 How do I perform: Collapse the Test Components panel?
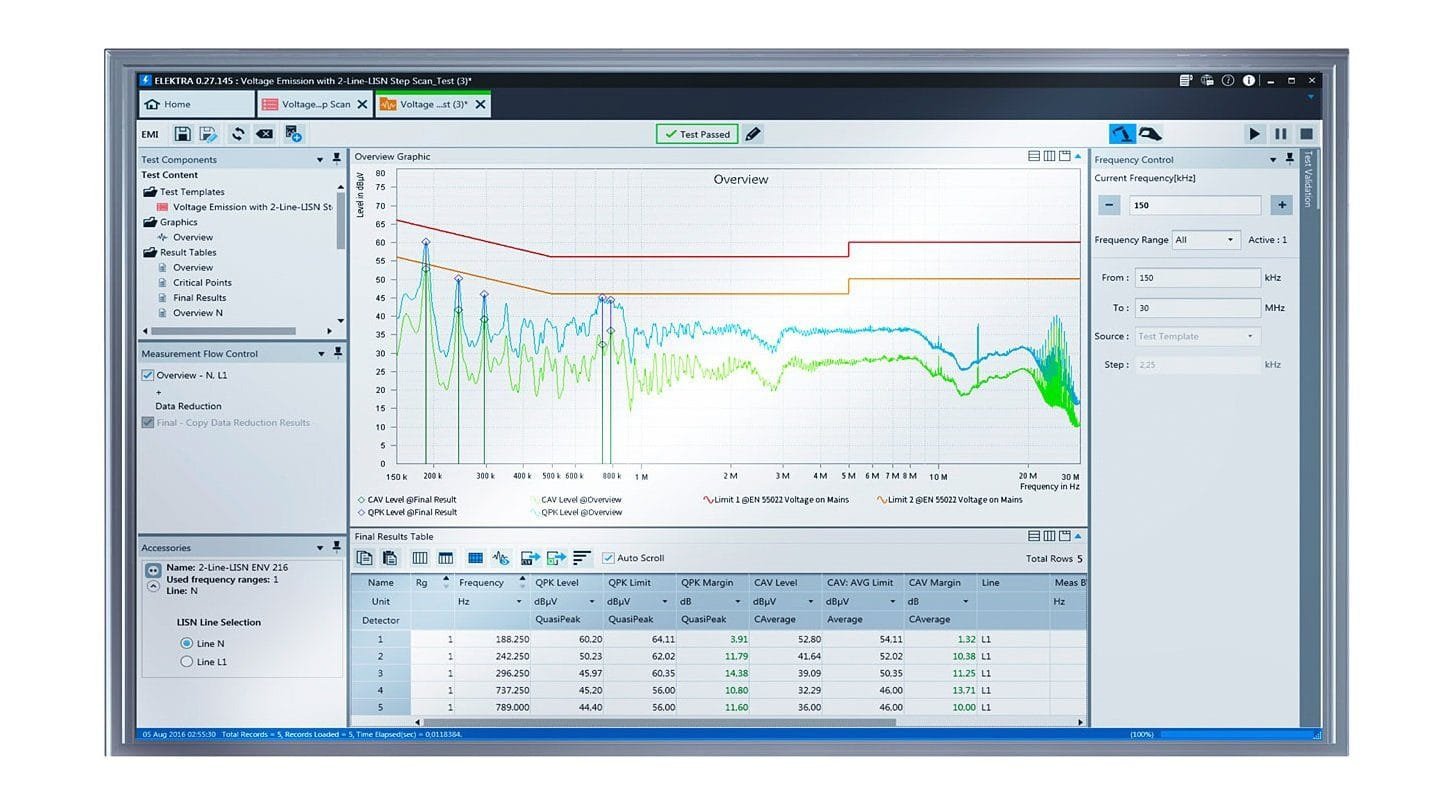(320, 159)
